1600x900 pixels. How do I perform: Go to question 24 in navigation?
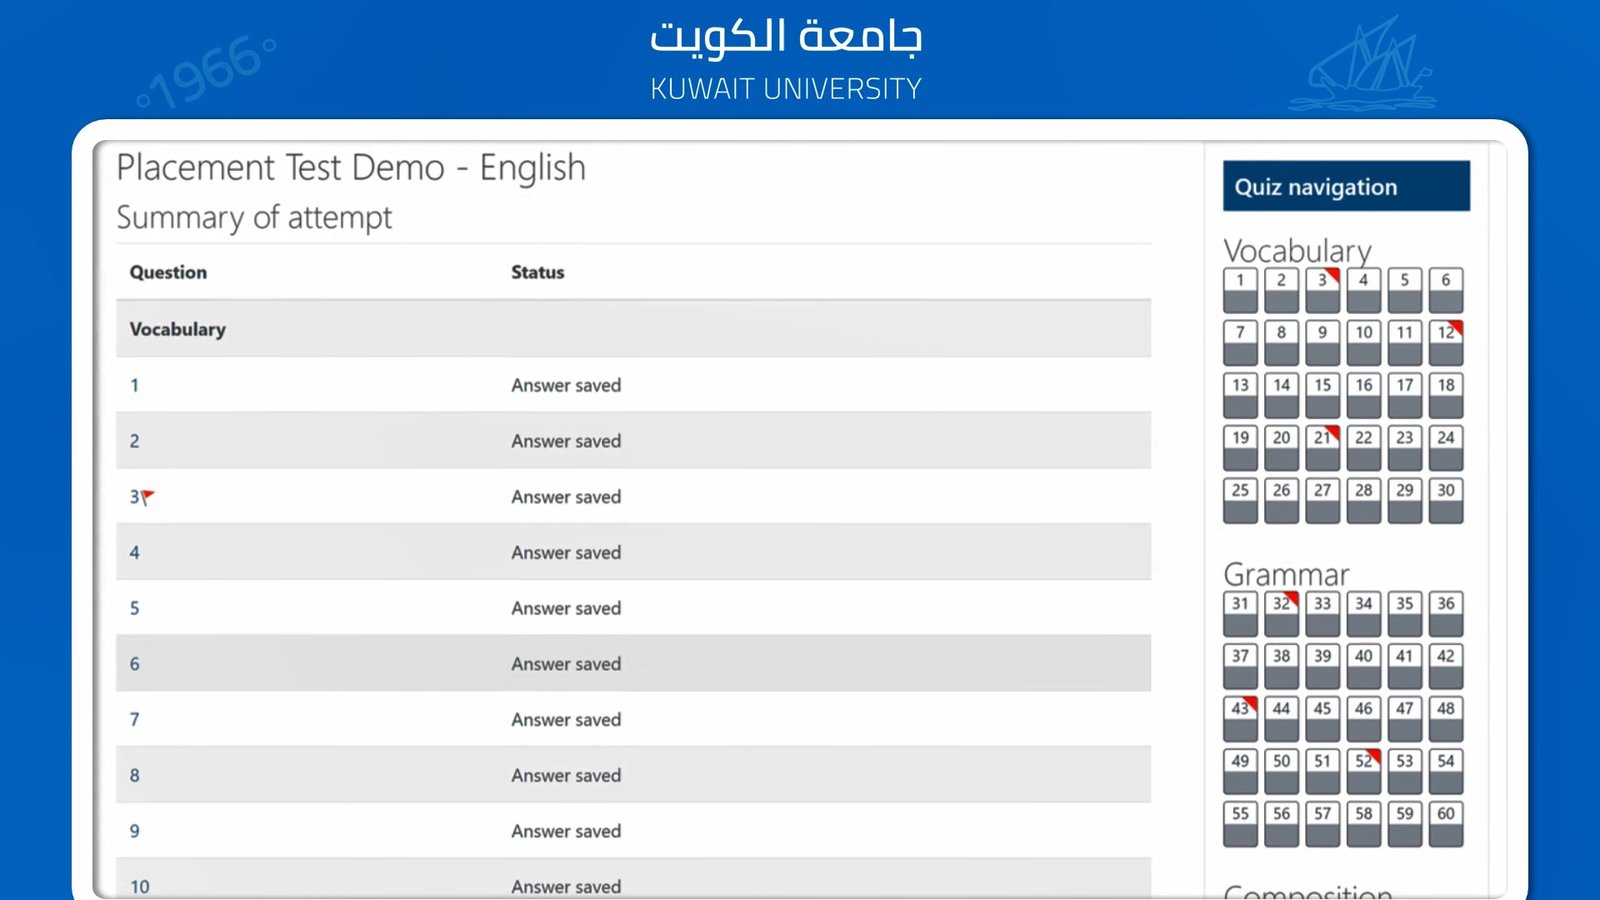[x=1446, y=448]
